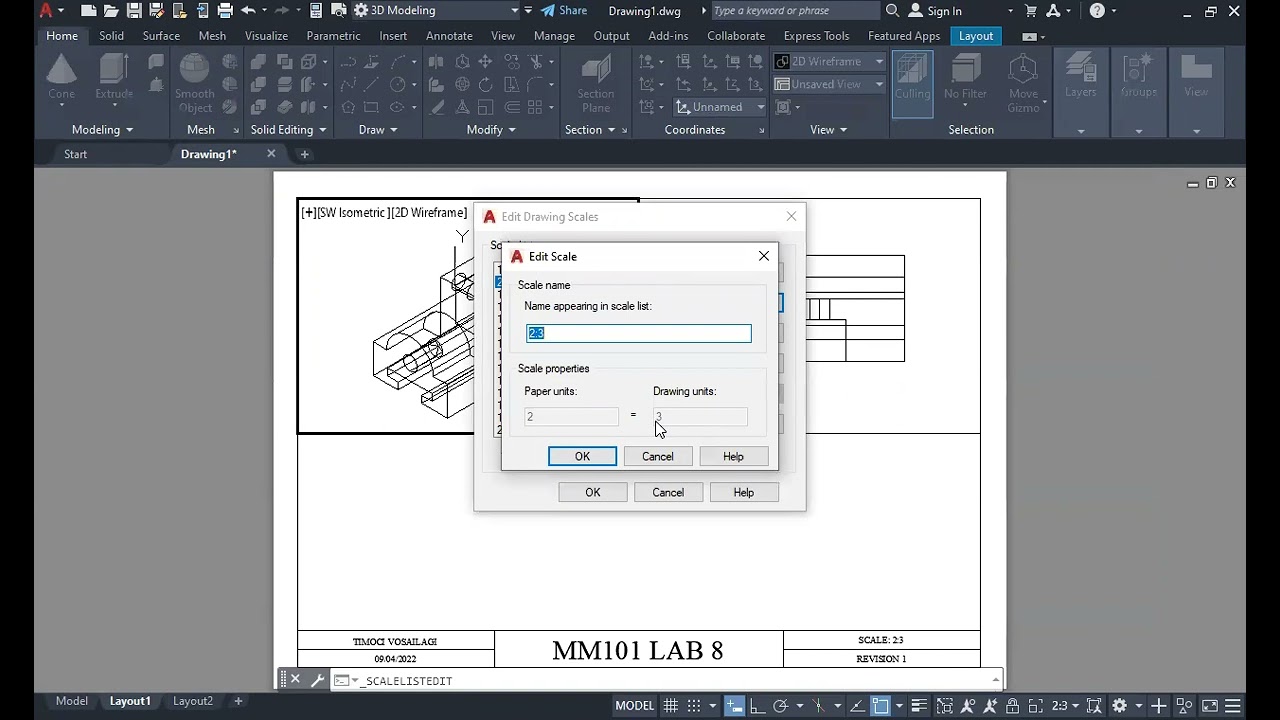Click the Share paper plane button
Image resolution: width=1280 pixels, height=720 pixels.
click(x=564, y=11)
